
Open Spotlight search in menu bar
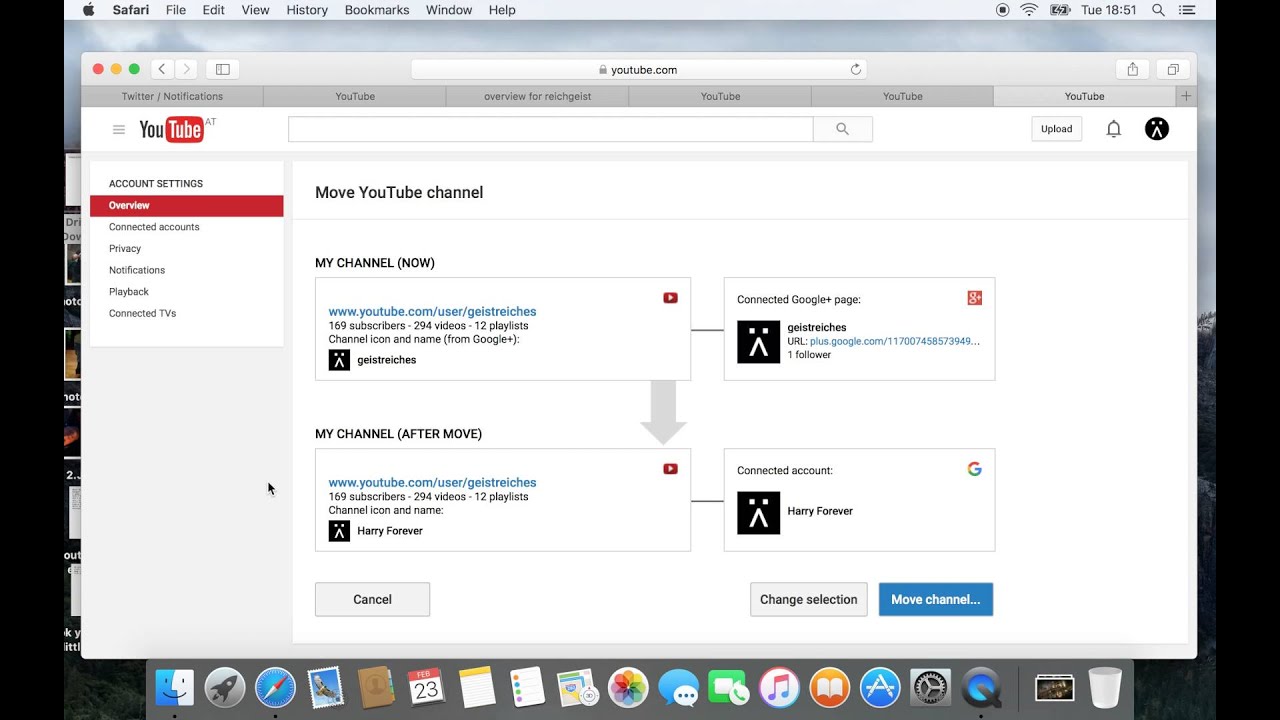tap(1158, 10)
